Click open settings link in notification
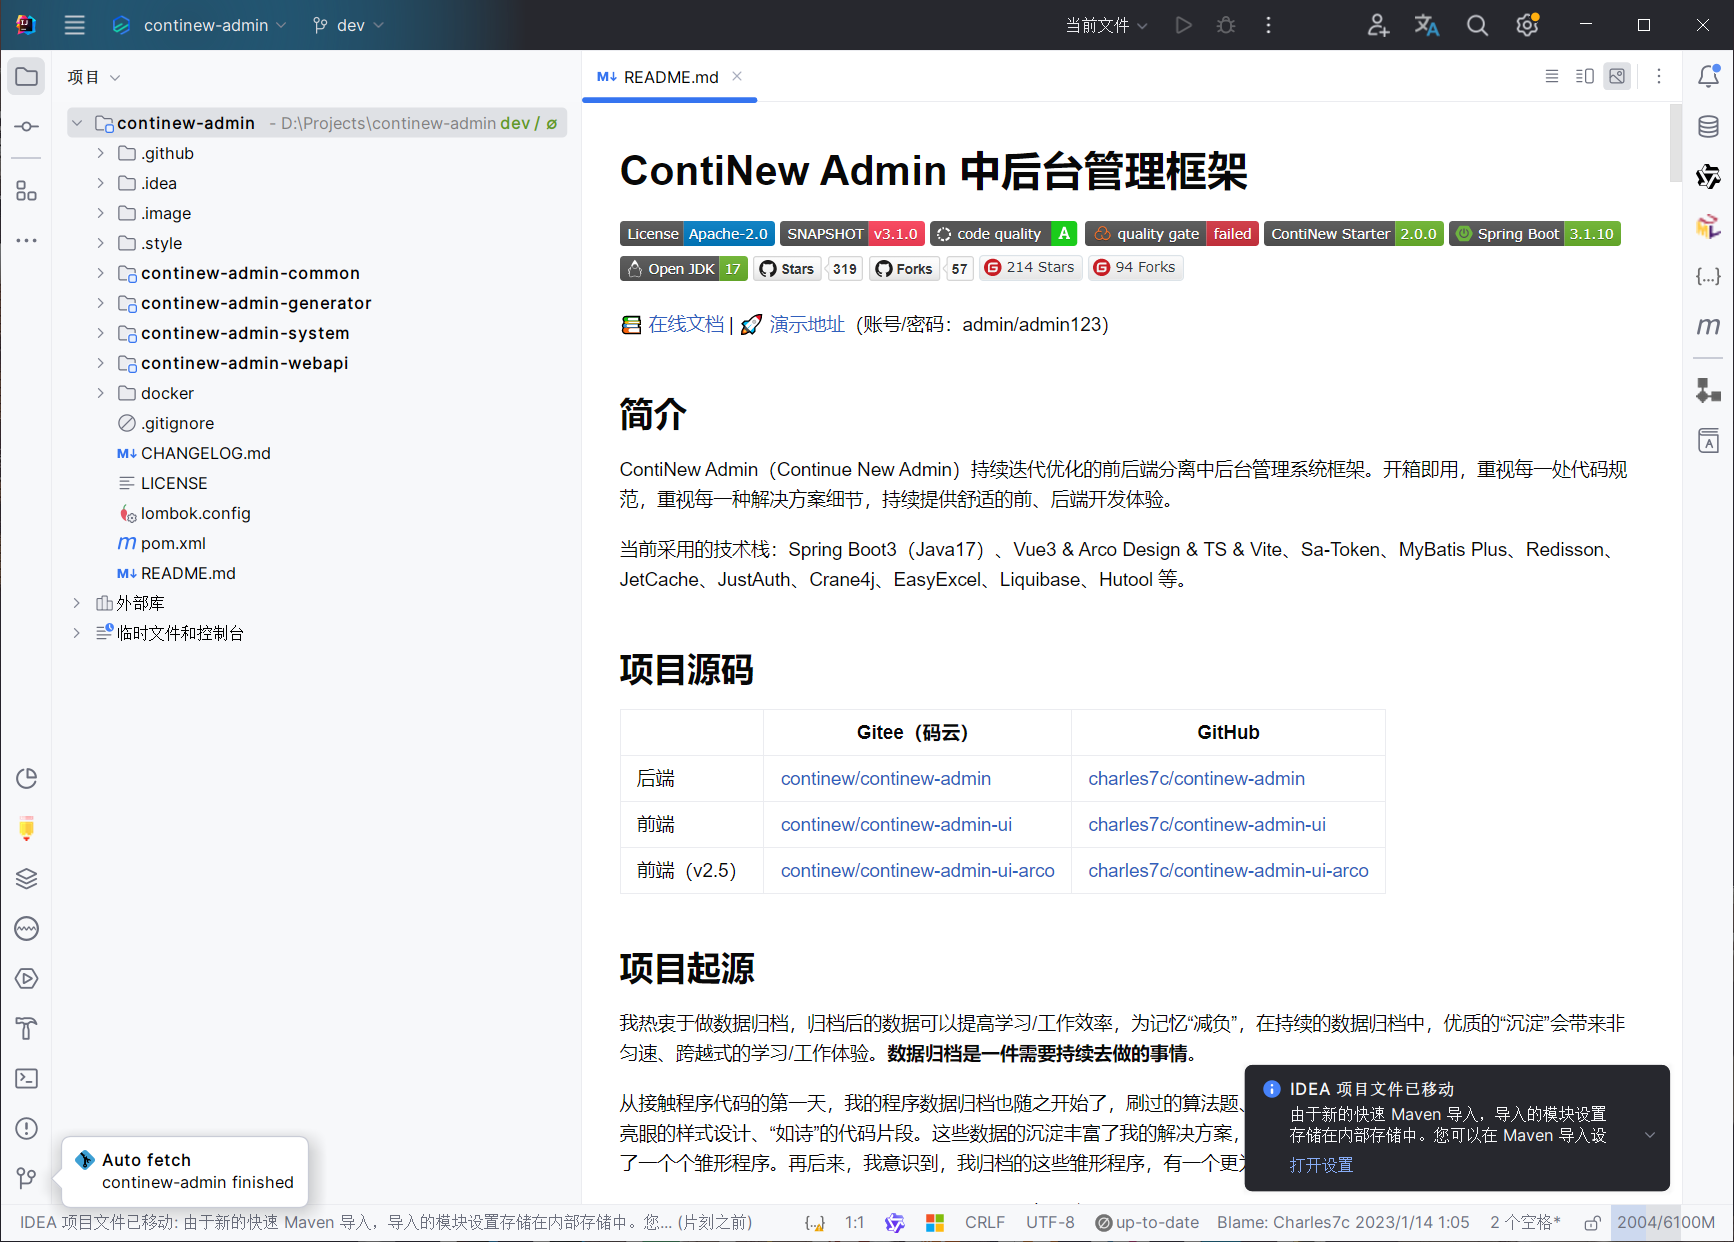 (x=1321, y=1165)
